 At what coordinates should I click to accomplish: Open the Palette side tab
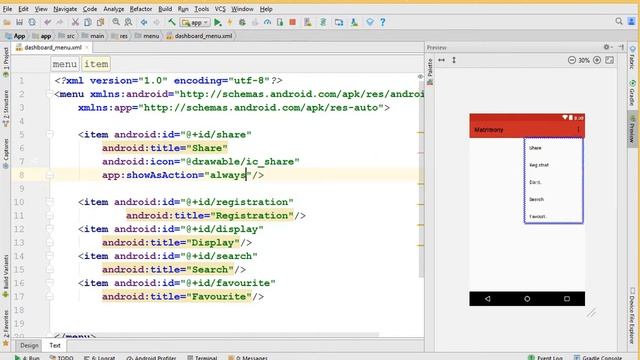(x=430, y=71)
